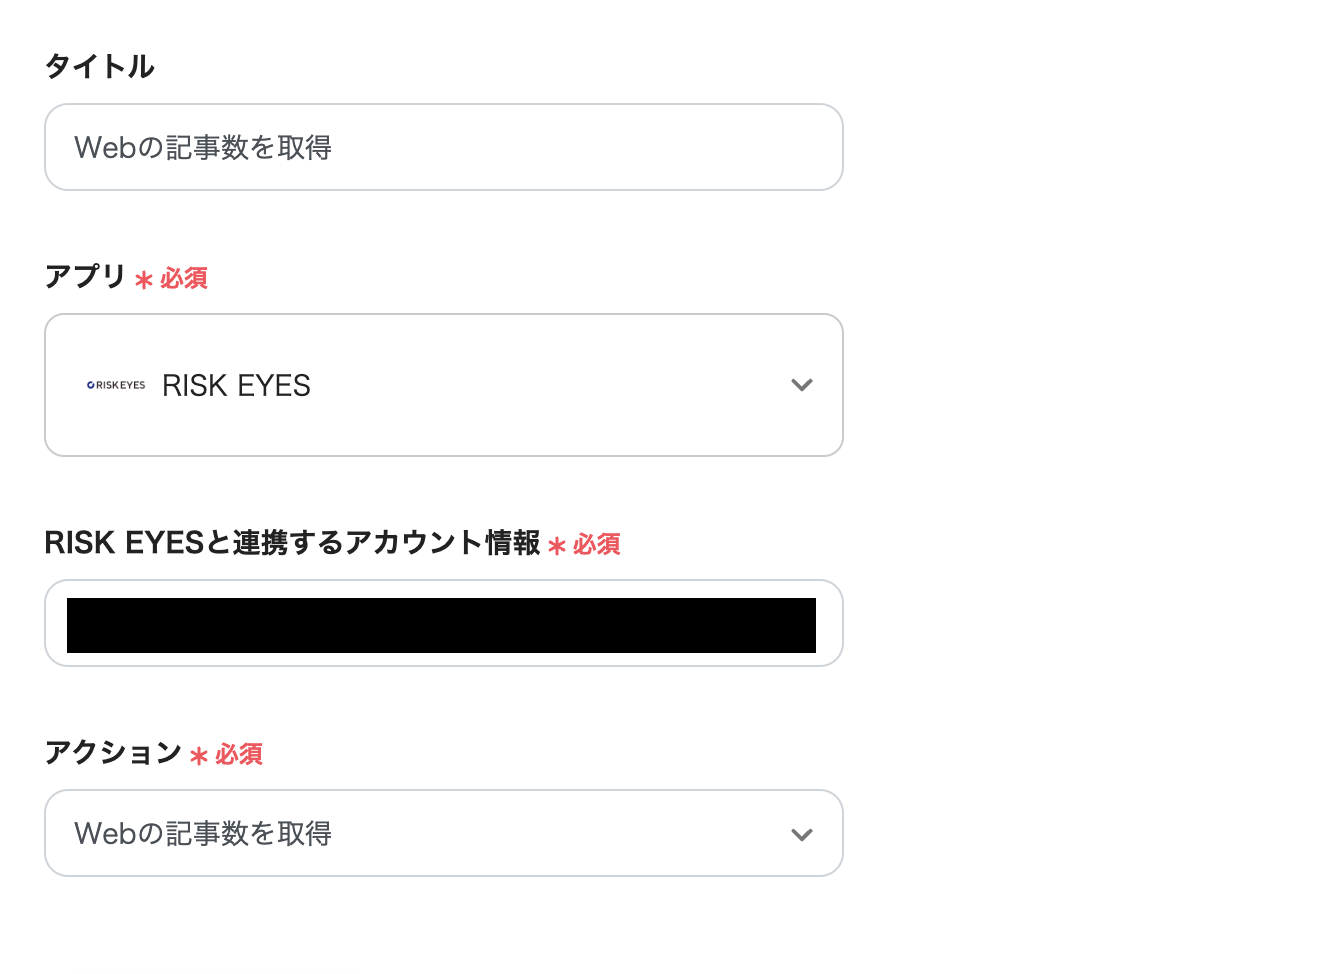Open the アクション dropdown chevron

coord(801,834)
